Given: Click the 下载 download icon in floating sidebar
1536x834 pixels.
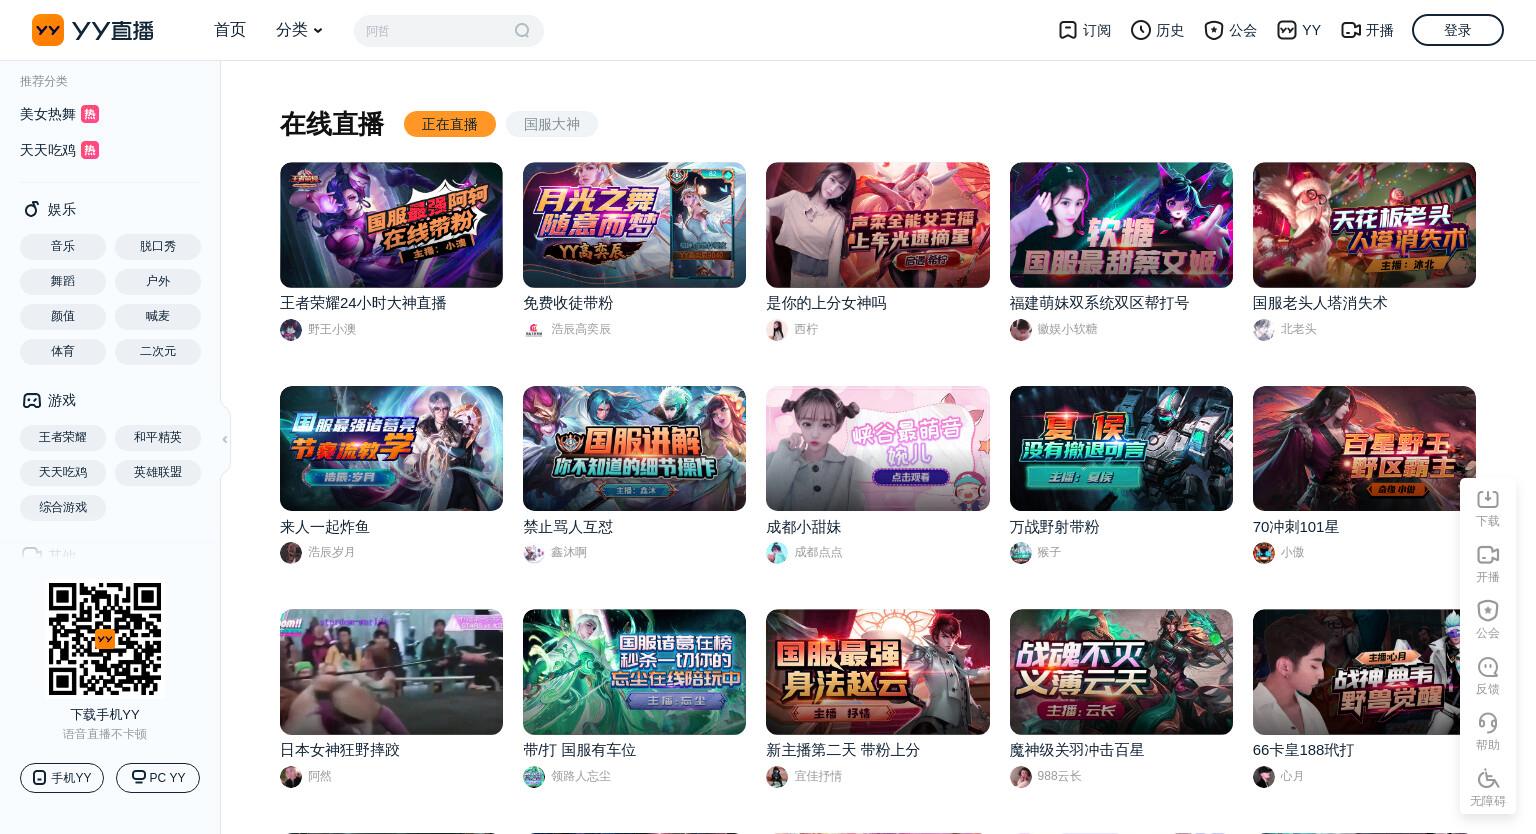Looking at the screenshot, I should pos(1488,499).
